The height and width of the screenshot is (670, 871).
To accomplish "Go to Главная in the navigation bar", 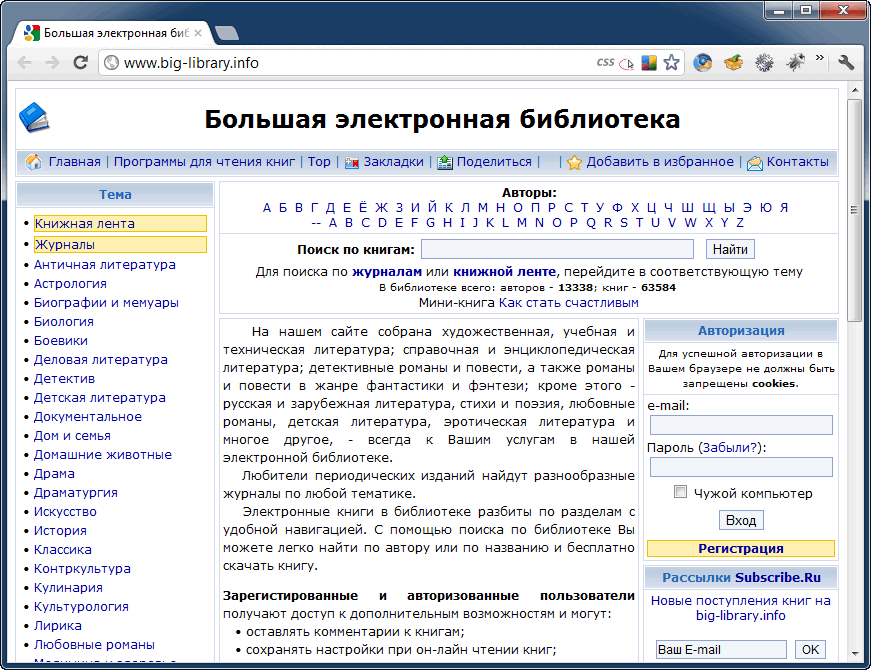I will coord(74,162).
